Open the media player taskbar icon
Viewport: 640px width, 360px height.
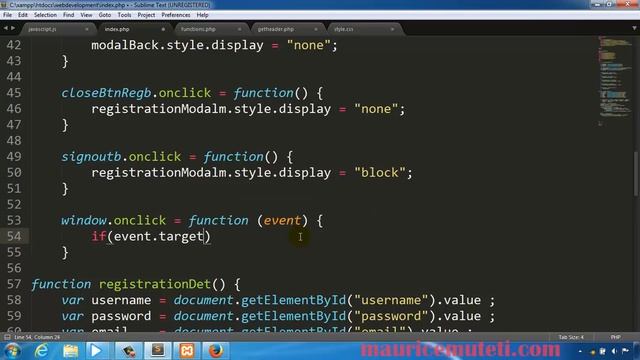coord(96,351)
